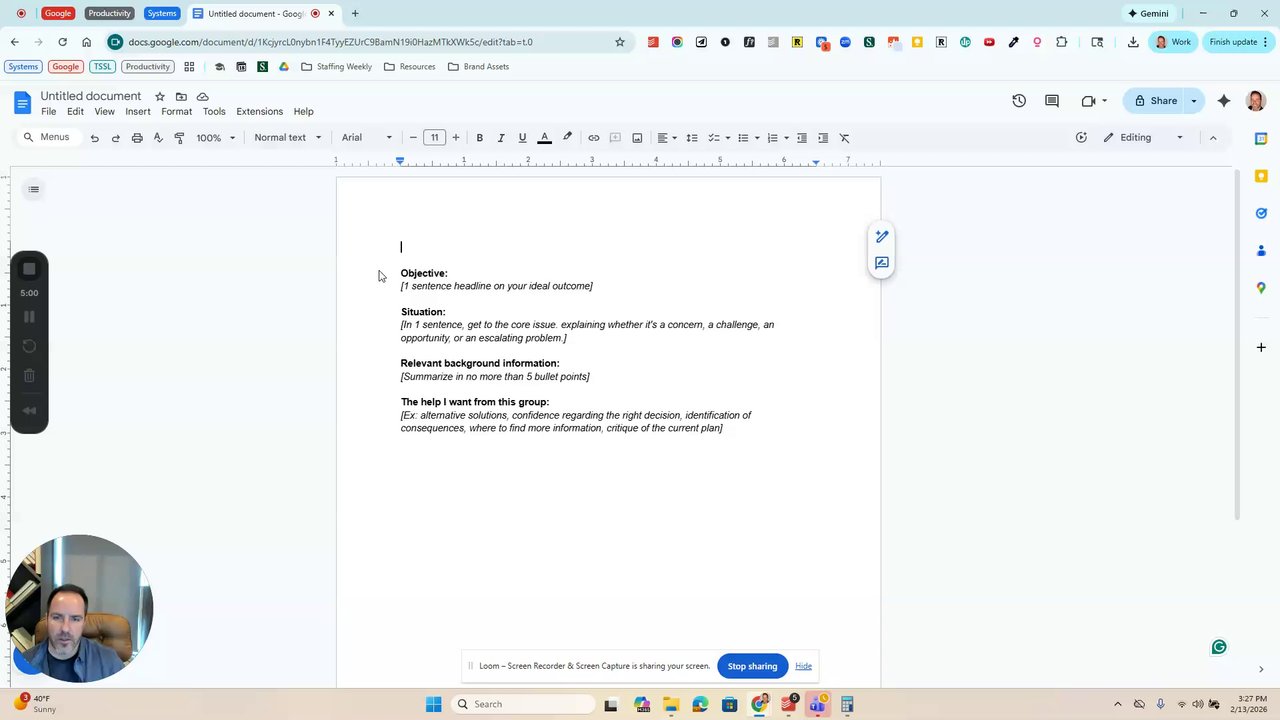Collapse the menus with the chevron

coord(1213,138)
